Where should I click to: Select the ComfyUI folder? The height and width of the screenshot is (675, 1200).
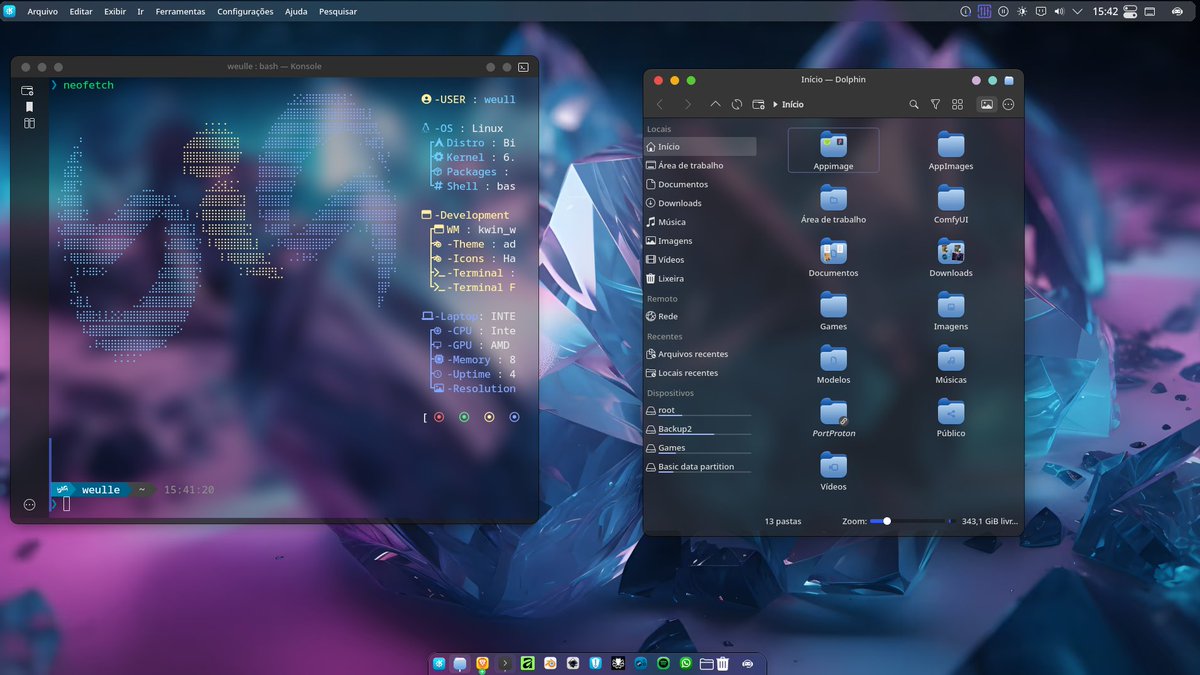(951, 204)
